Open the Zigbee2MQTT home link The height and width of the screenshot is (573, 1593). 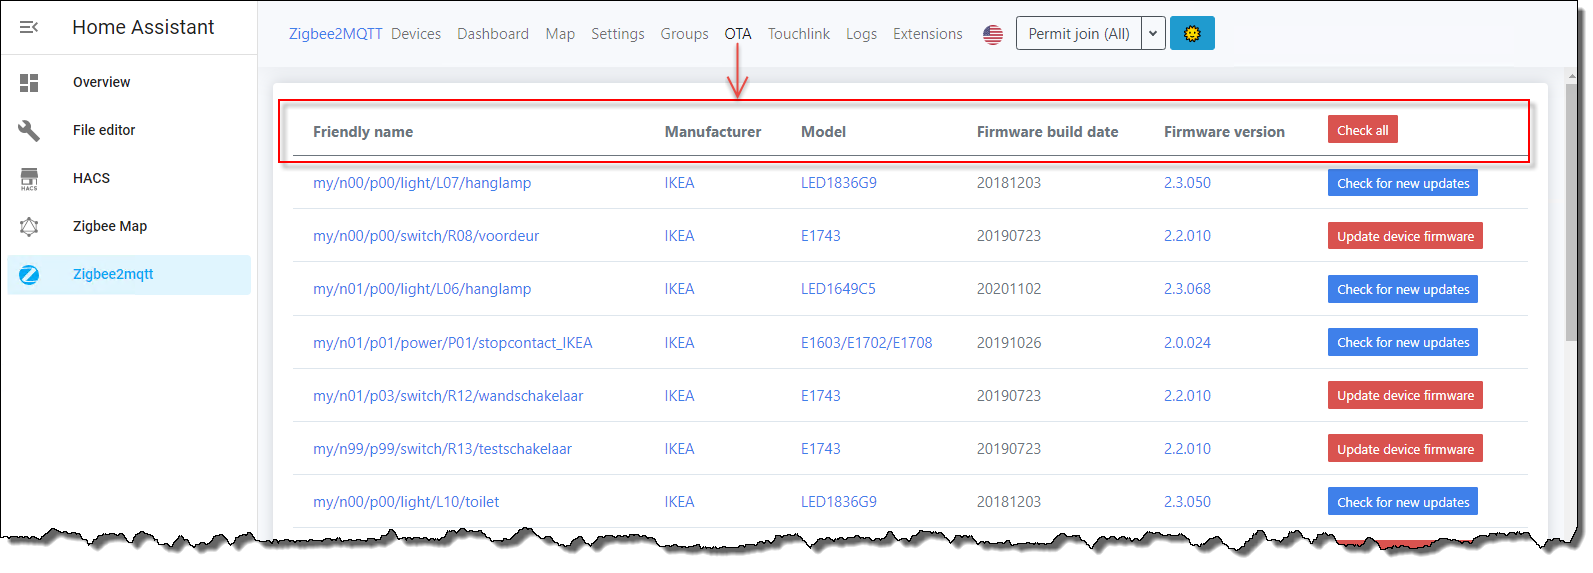click(x=336, y=34)
